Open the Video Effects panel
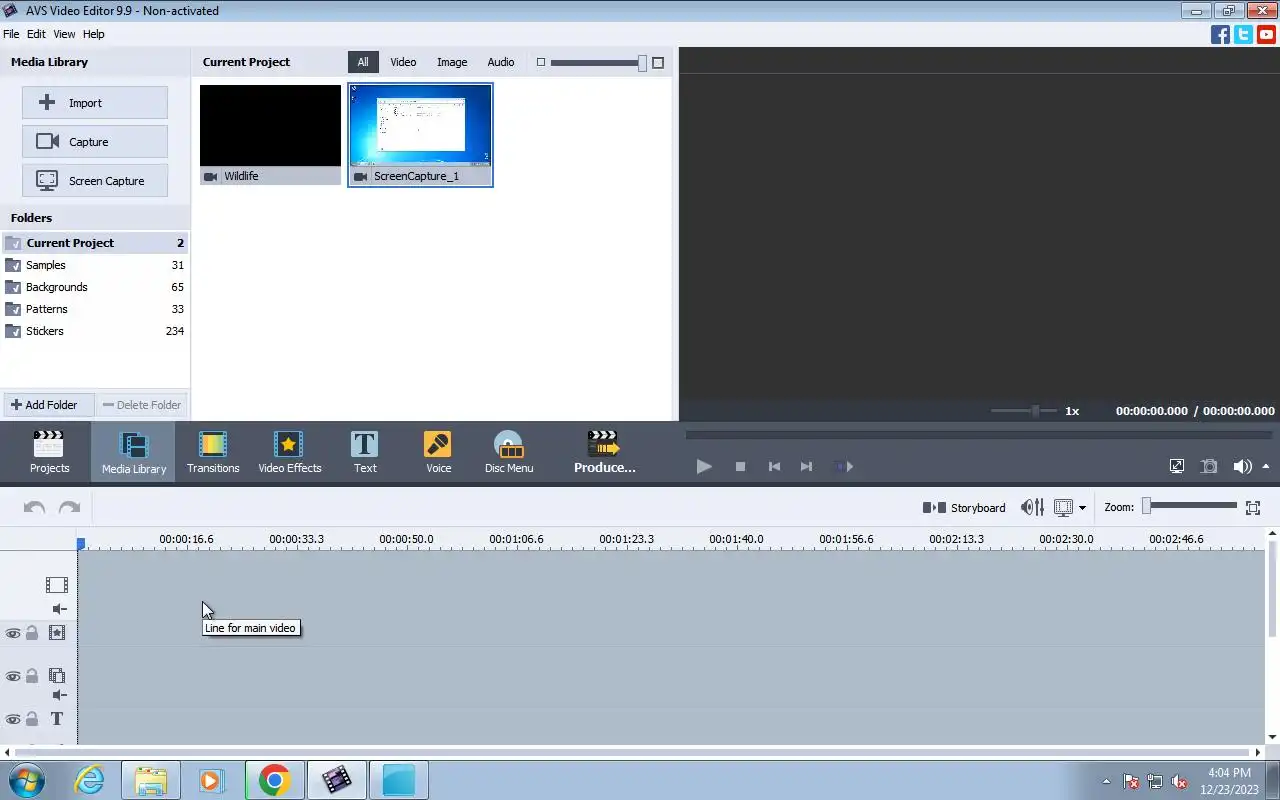 click(x=289, y=452)
